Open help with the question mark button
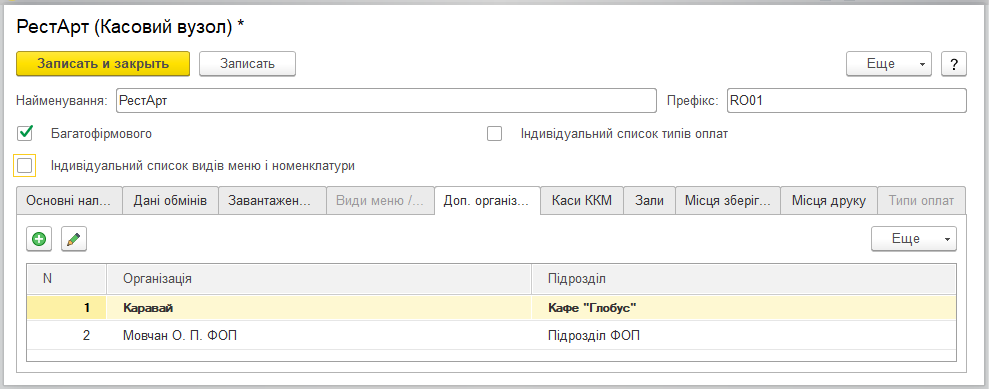989x389 pixels. [x=954, y=64]
